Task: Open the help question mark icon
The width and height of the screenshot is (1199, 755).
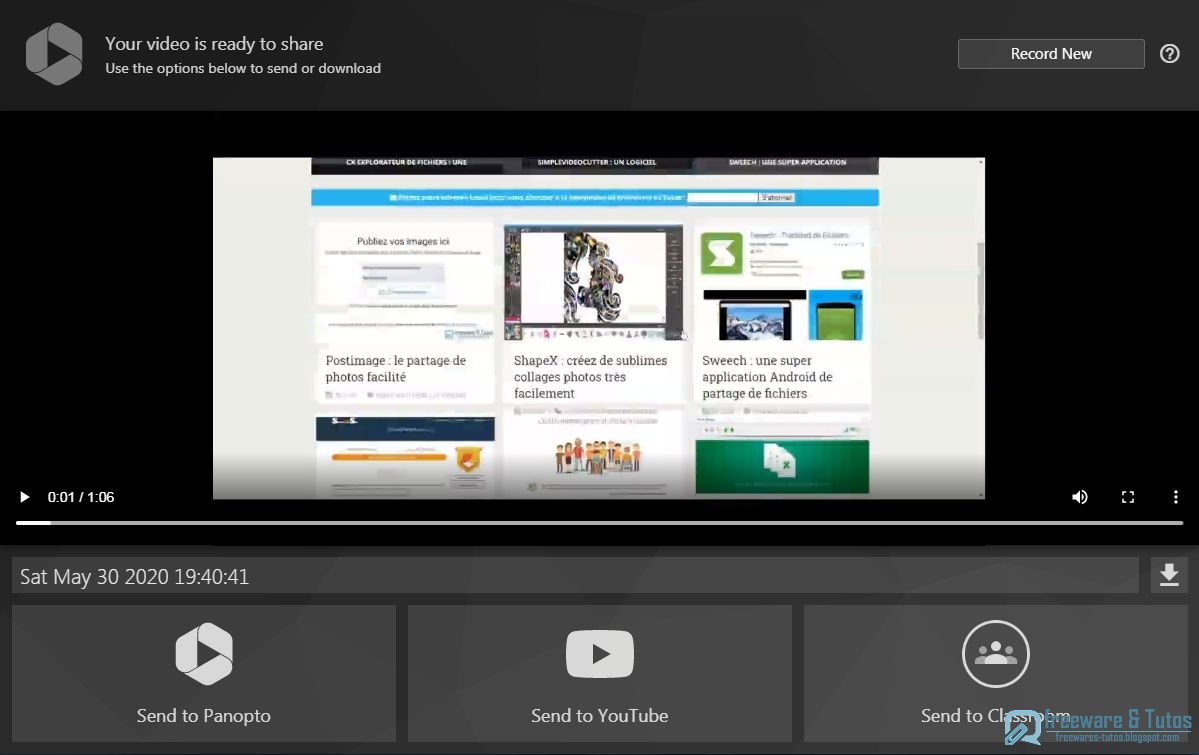Action: [x=1169, y=54]
